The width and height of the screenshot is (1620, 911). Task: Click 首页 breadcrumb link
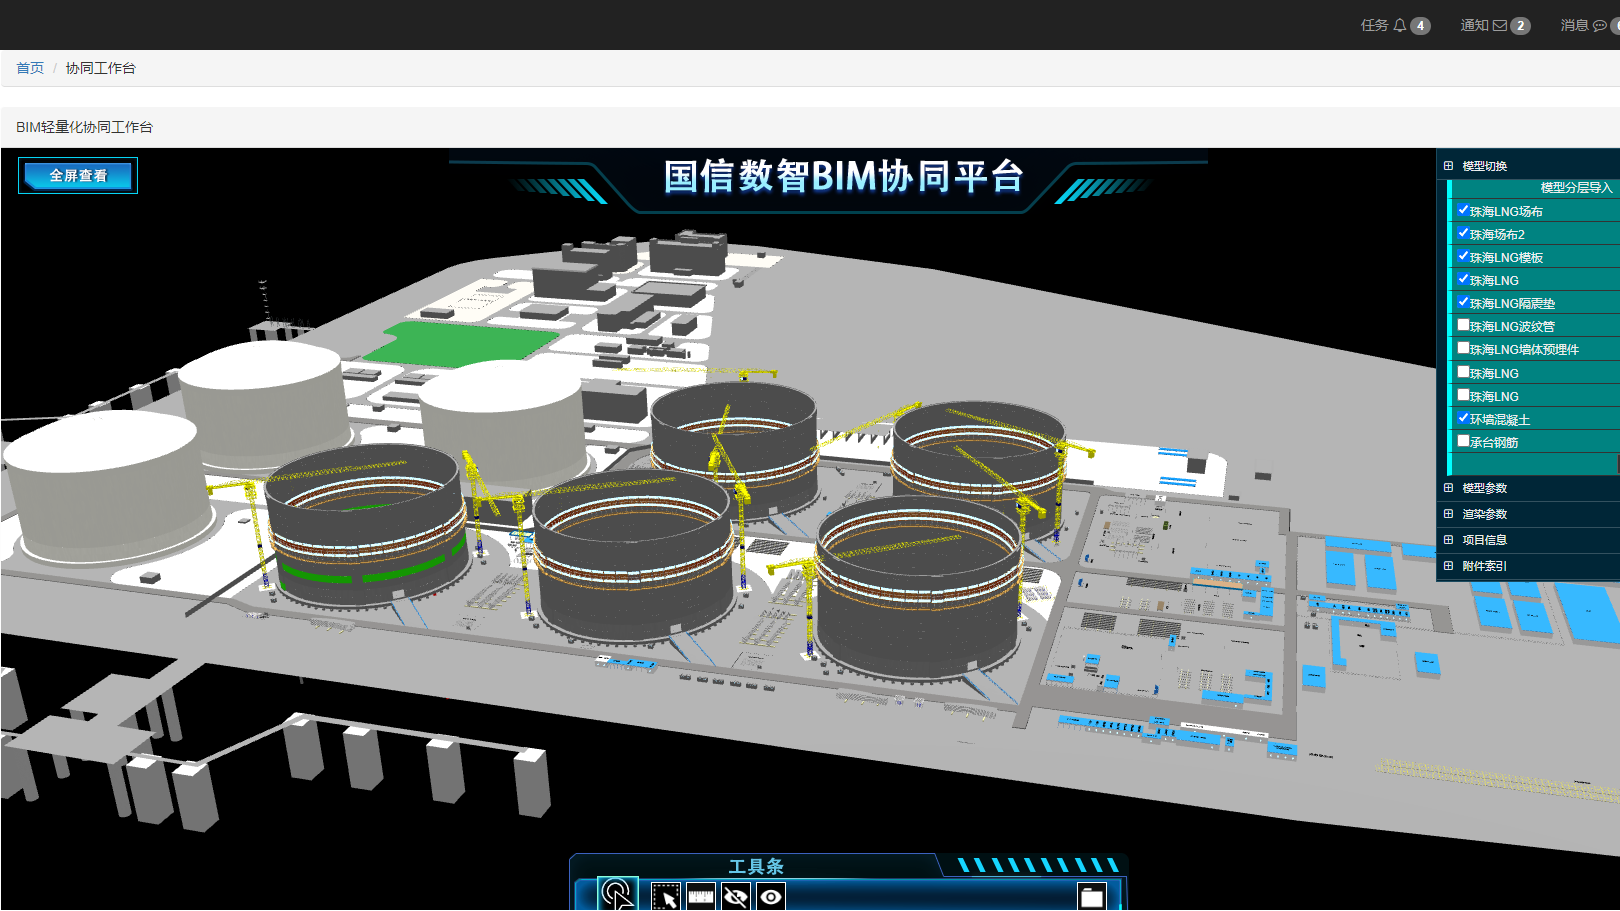[30, 68]
